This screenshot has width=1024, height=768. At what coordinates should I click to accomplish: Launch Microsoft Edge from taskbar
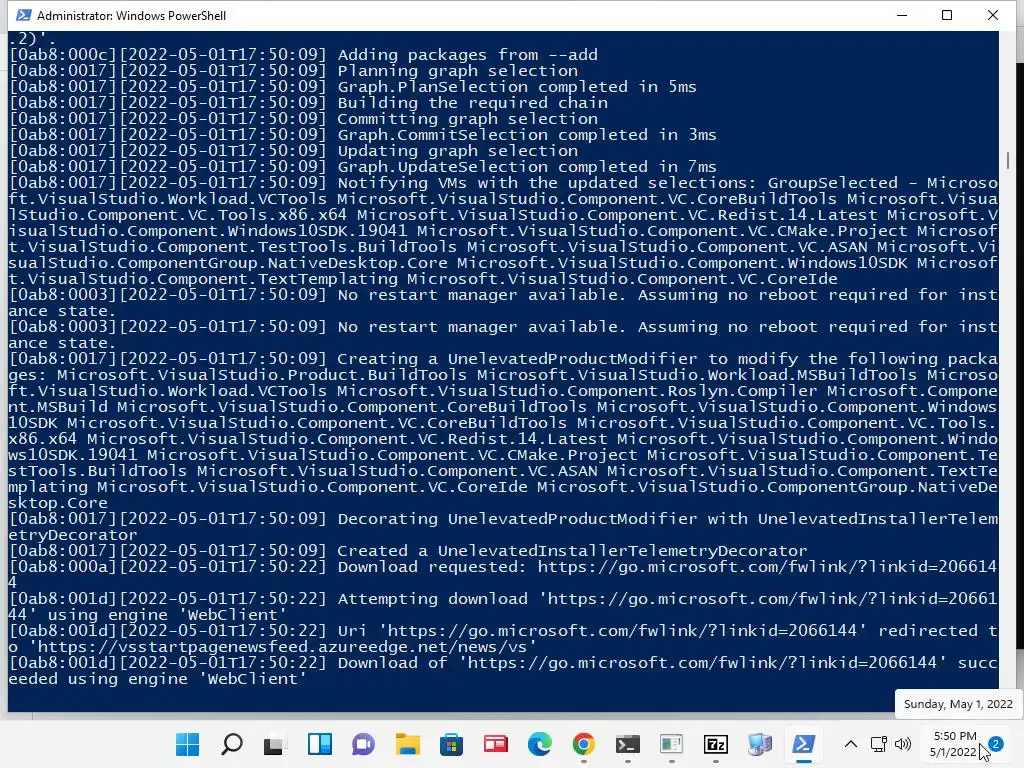(539, 744)
